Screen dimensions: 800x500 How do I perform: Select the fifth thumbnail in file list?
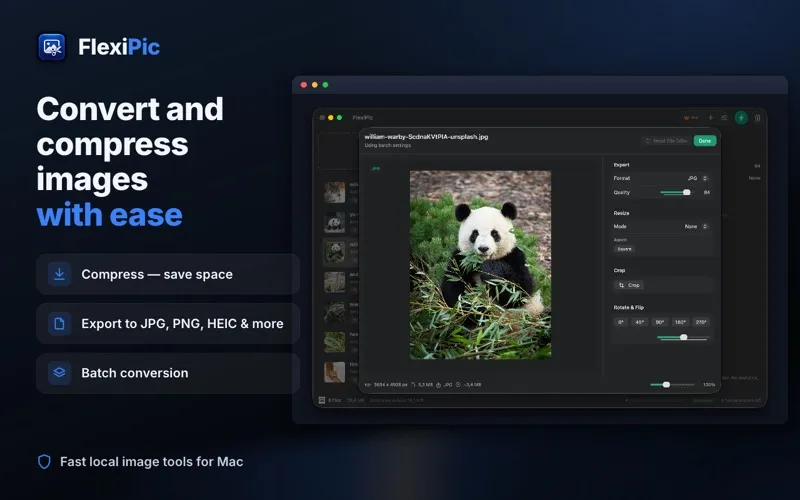tap(335, 312)
